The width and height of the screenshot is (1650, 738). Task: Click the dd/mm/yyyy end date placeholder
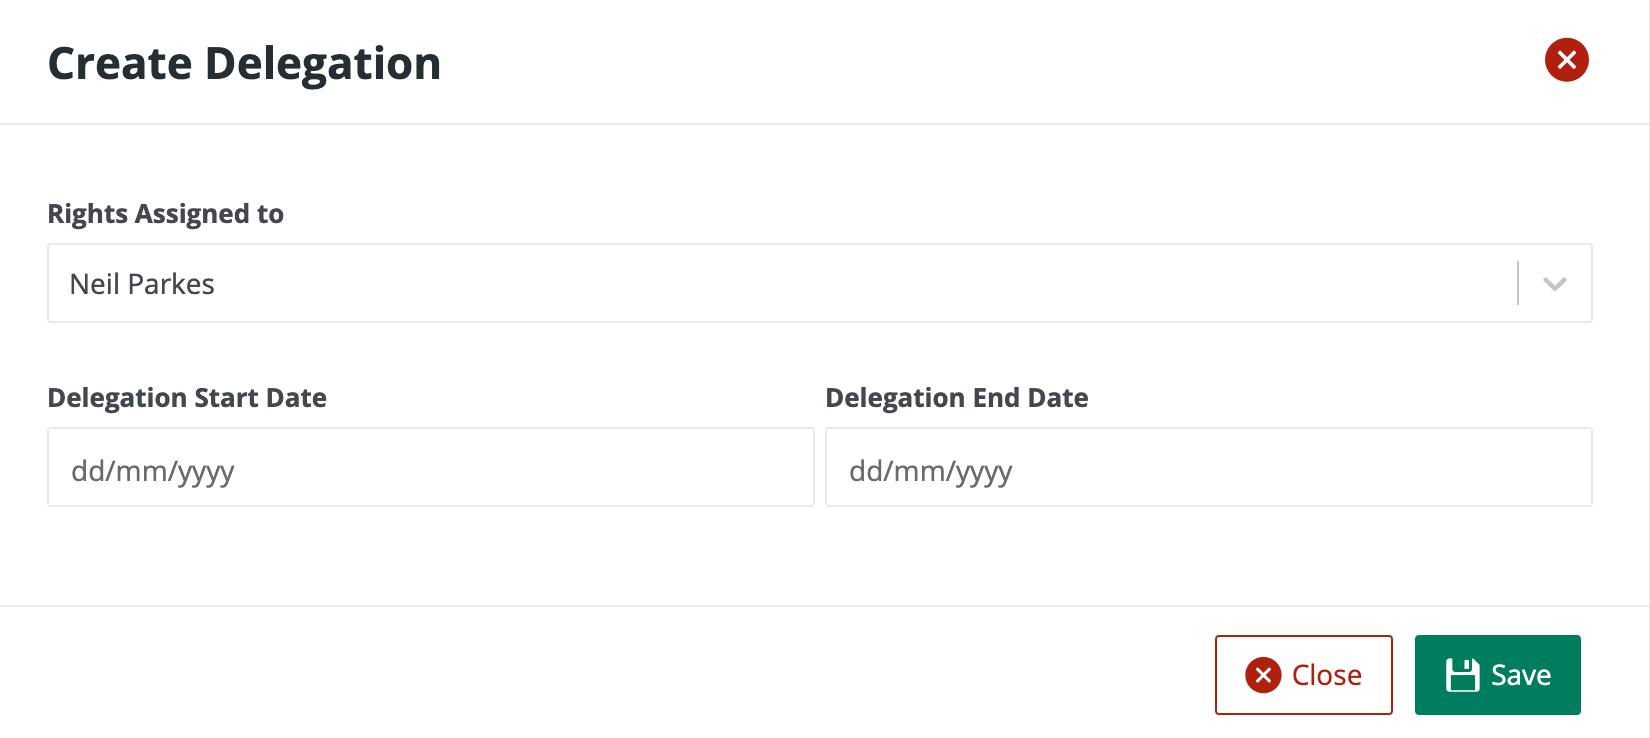coord(930,470)
